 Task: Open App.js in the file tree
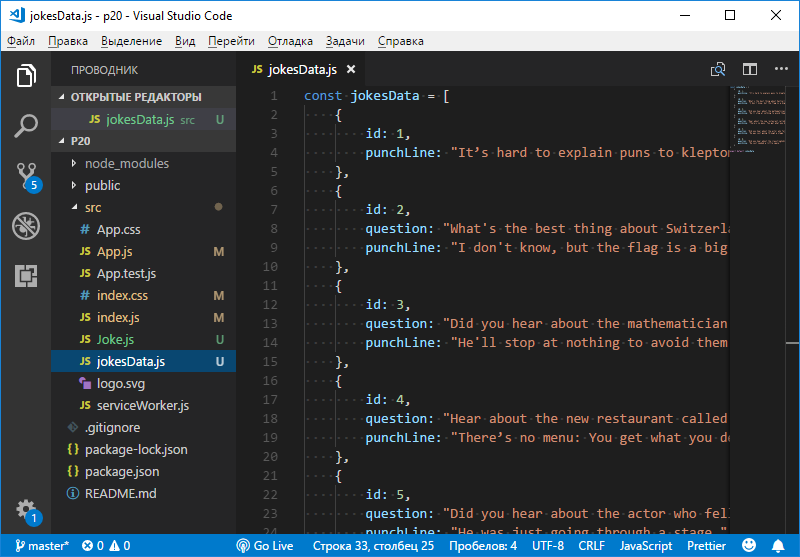pyautogui.click(x=114, y=251)
